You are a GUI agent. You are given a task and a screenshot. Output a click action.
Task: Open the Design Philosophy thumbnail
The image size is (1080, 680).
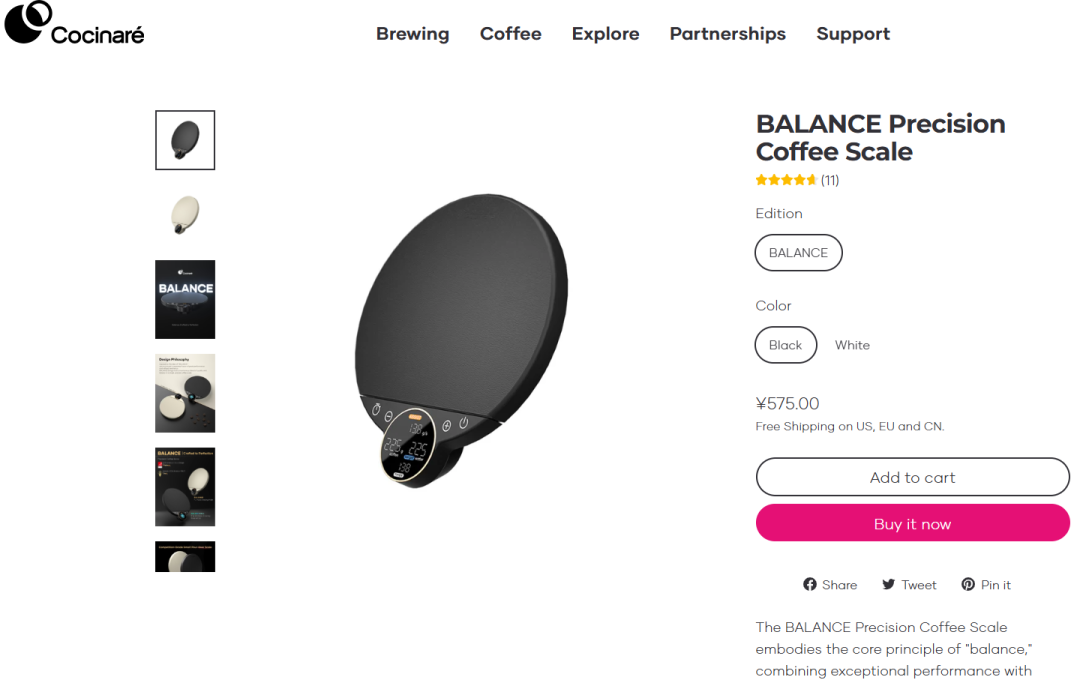click(185, 393)
